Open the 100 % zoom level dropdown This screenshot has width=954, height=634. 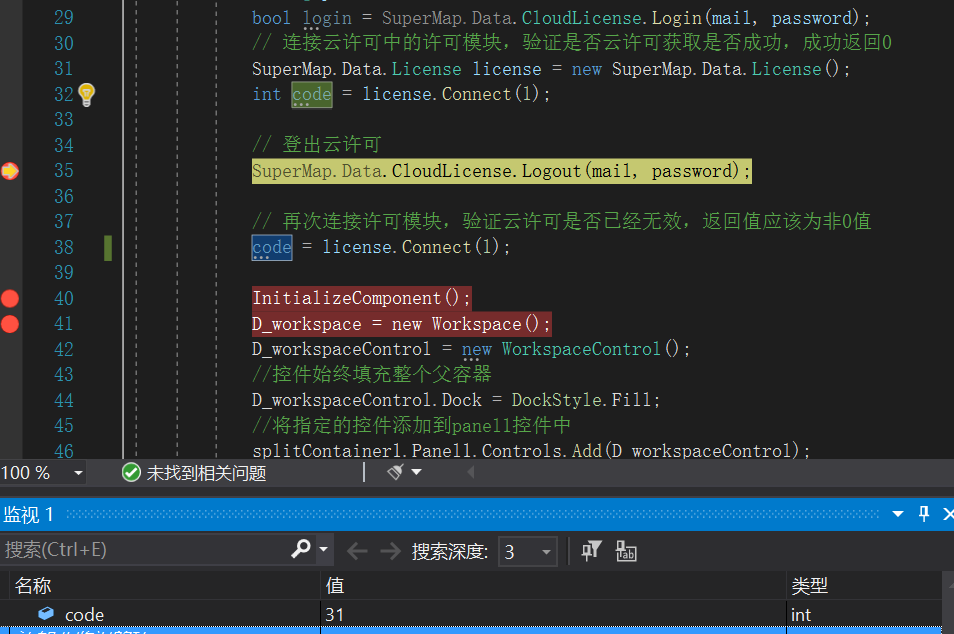click(78, 473)
